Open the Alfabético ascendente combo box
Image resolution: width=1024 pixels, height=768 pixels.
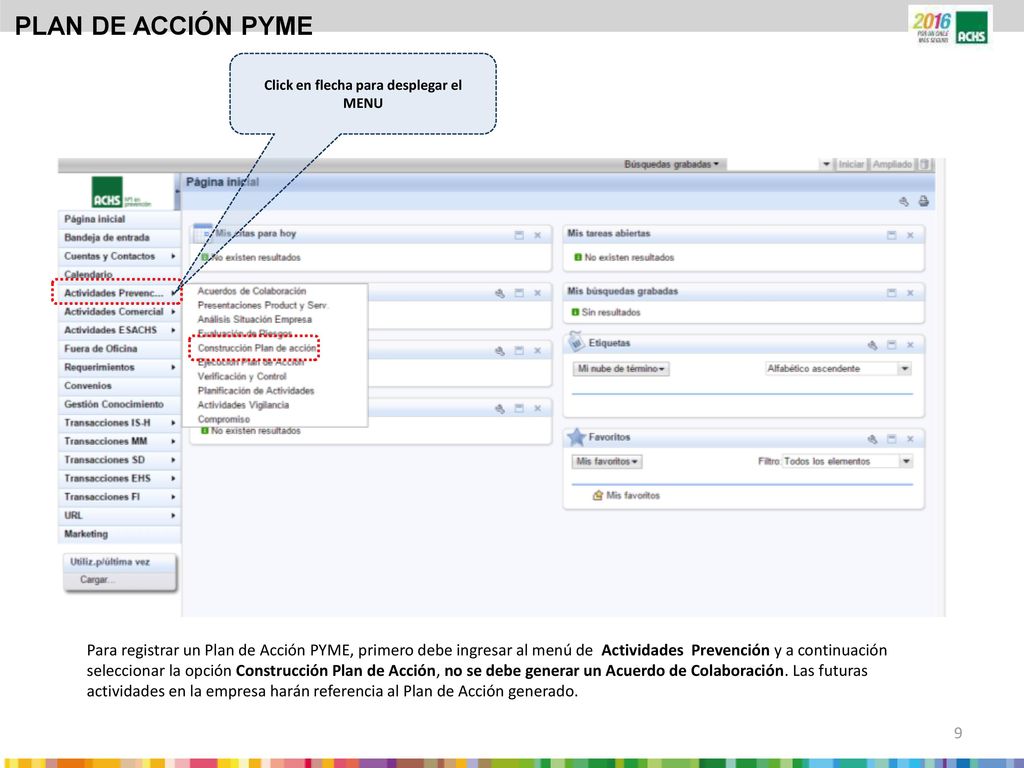click(838, 369)
